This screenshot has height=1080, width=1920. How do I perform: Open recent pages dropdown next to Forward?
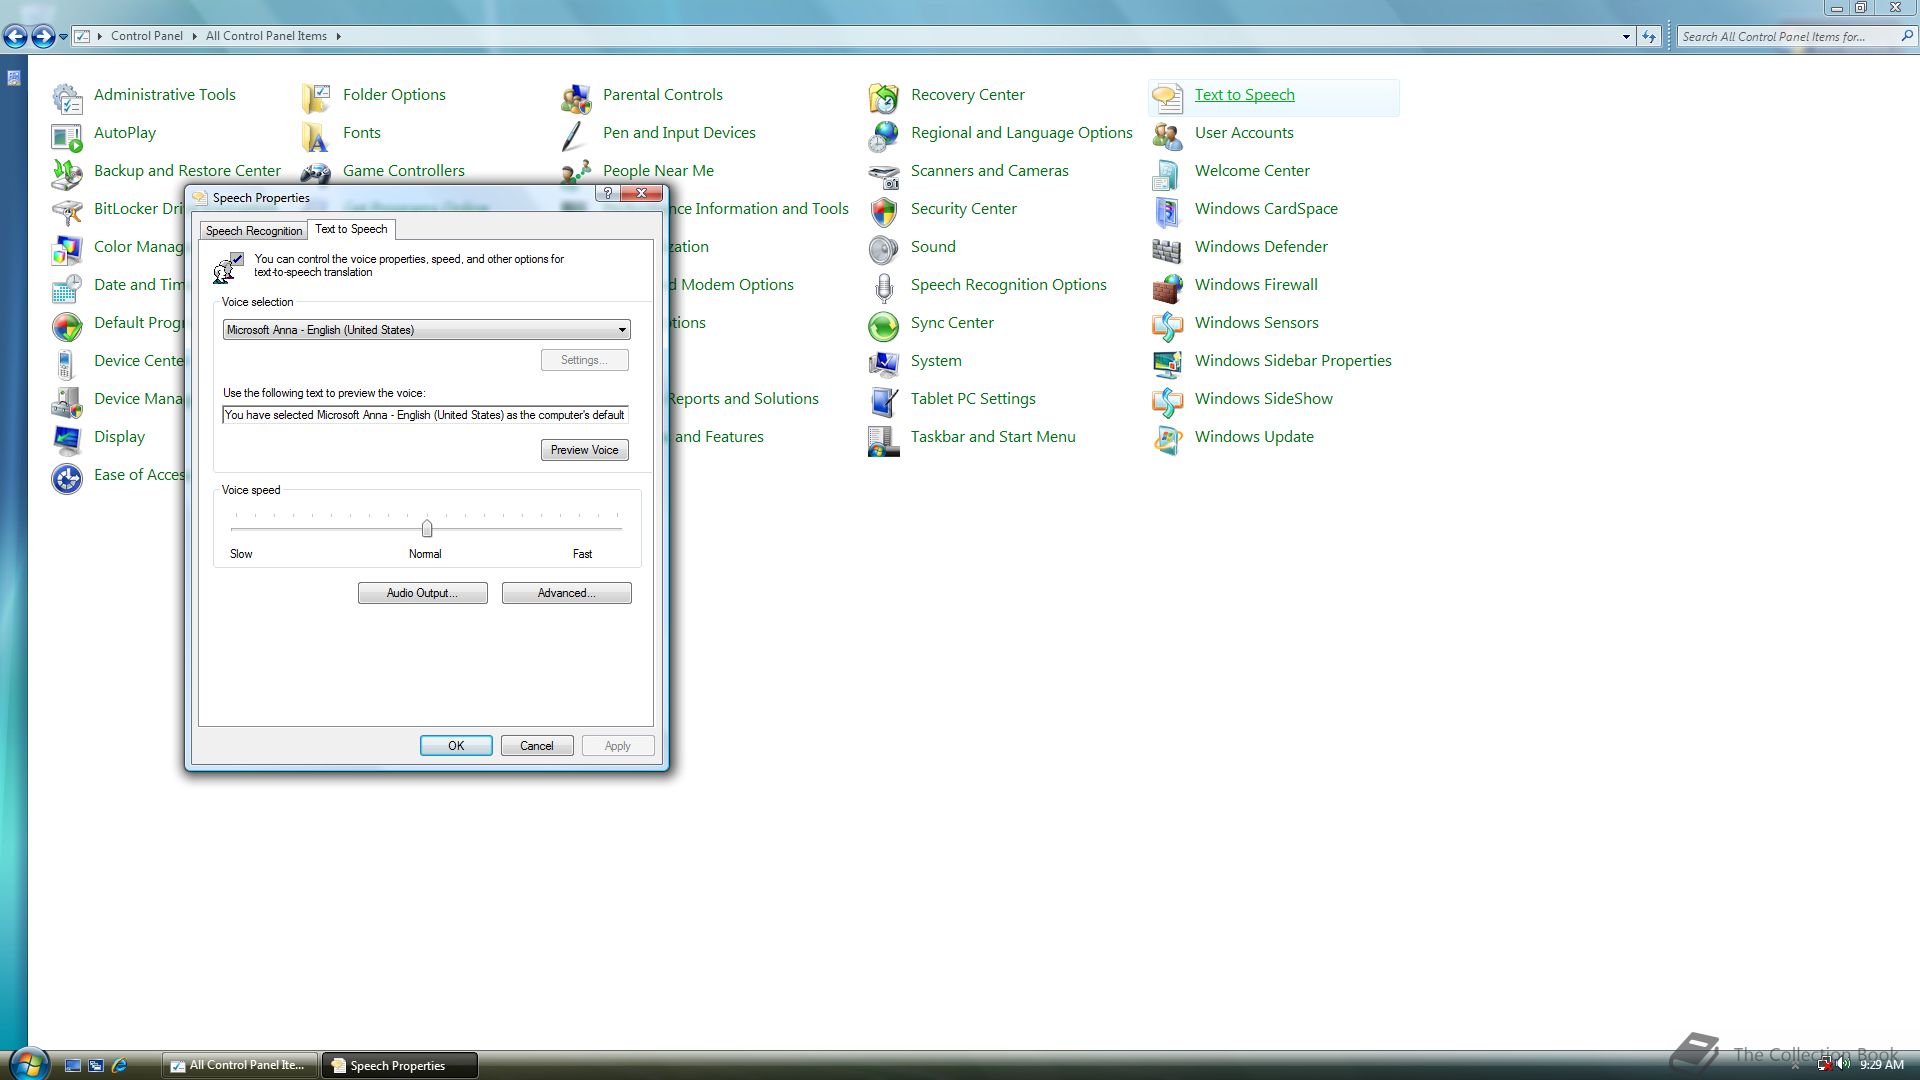point(63,37)
